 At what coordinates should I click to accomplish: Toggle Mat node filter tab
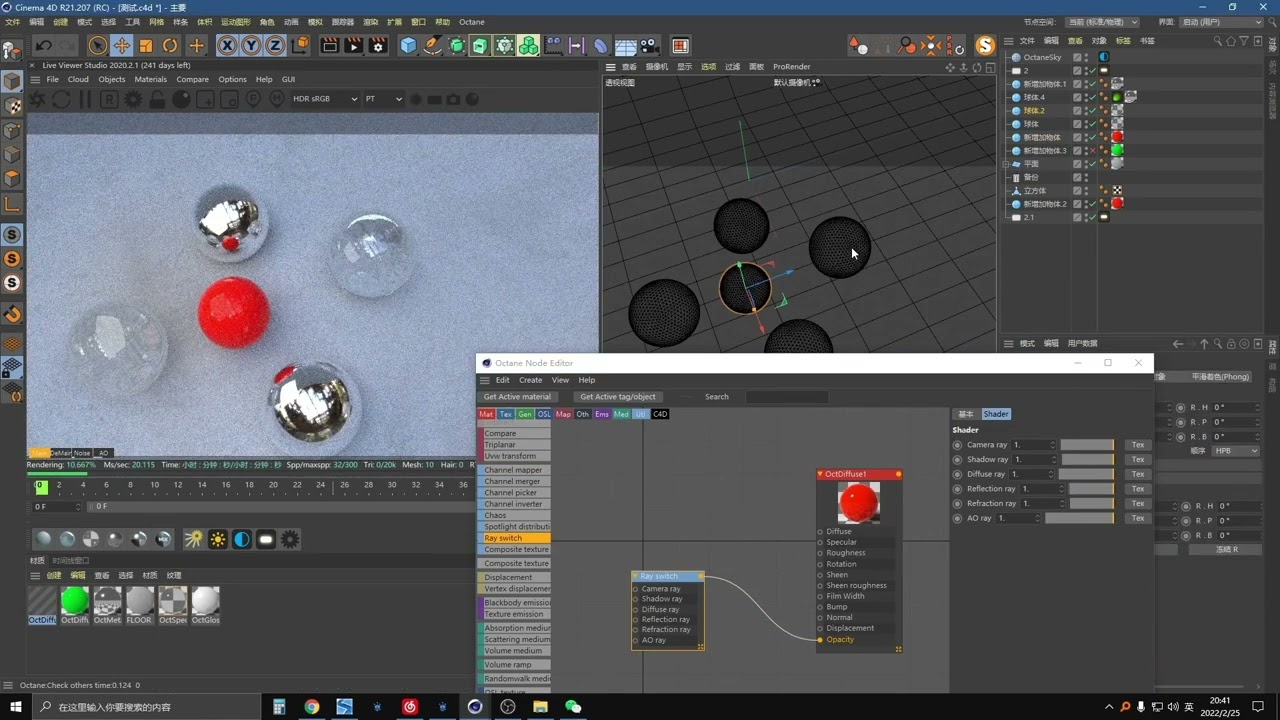point(486,414)
